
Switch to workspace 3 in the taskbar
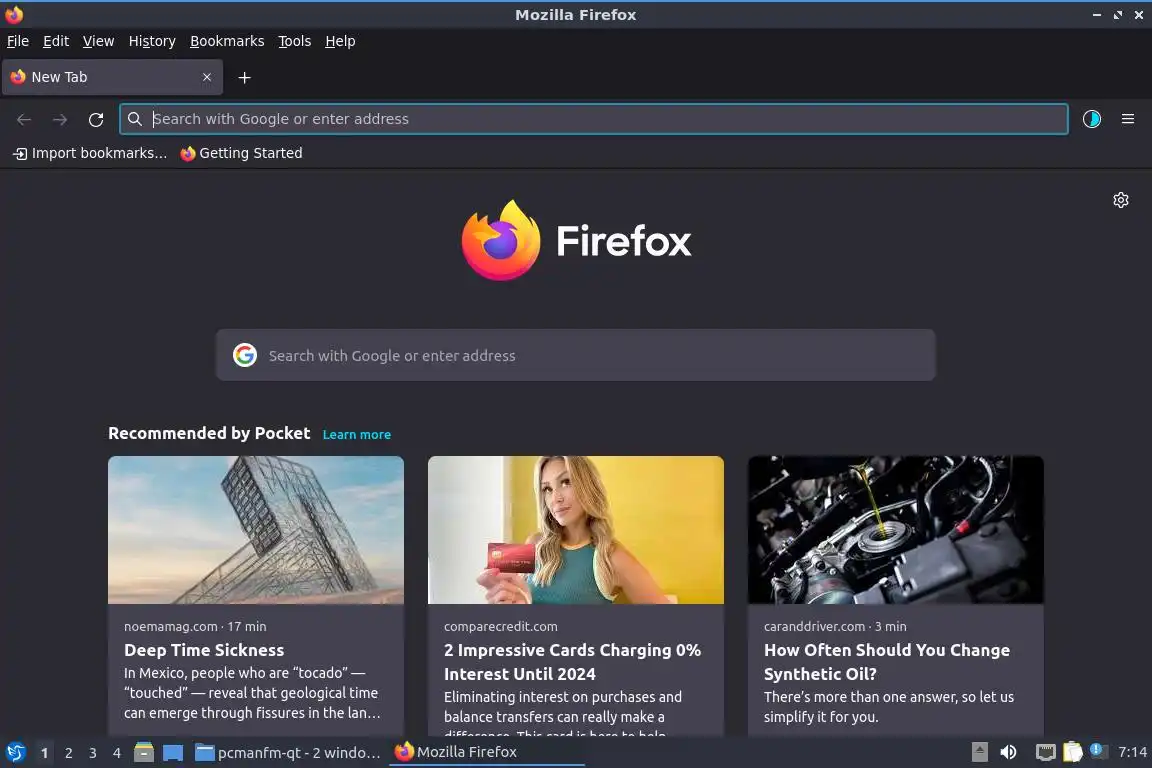coord(93,753)
